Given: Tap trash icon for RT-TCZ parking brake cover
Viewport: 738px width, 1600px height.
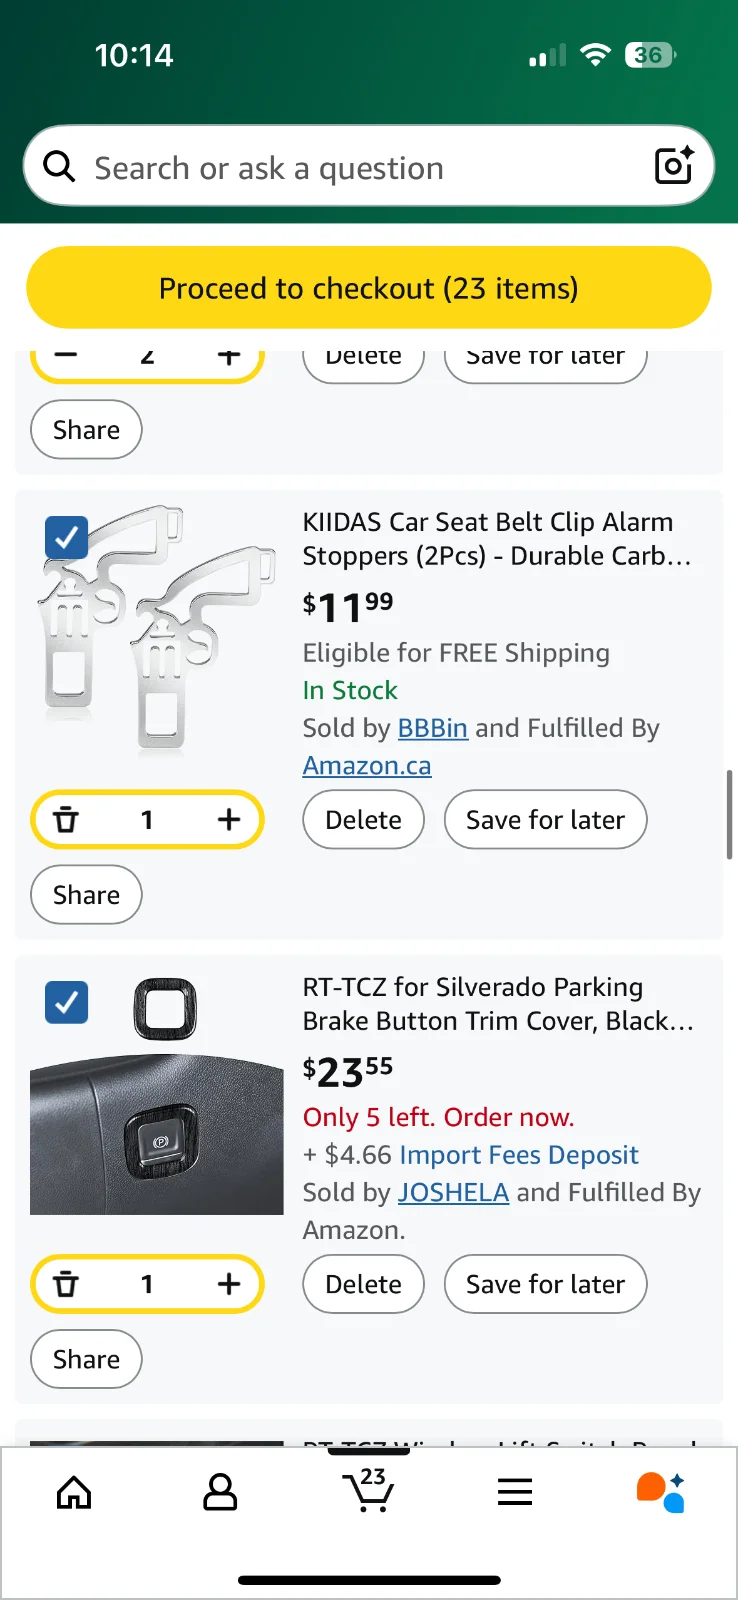Looking at the screenshot, I should (x=66, y=1284).
